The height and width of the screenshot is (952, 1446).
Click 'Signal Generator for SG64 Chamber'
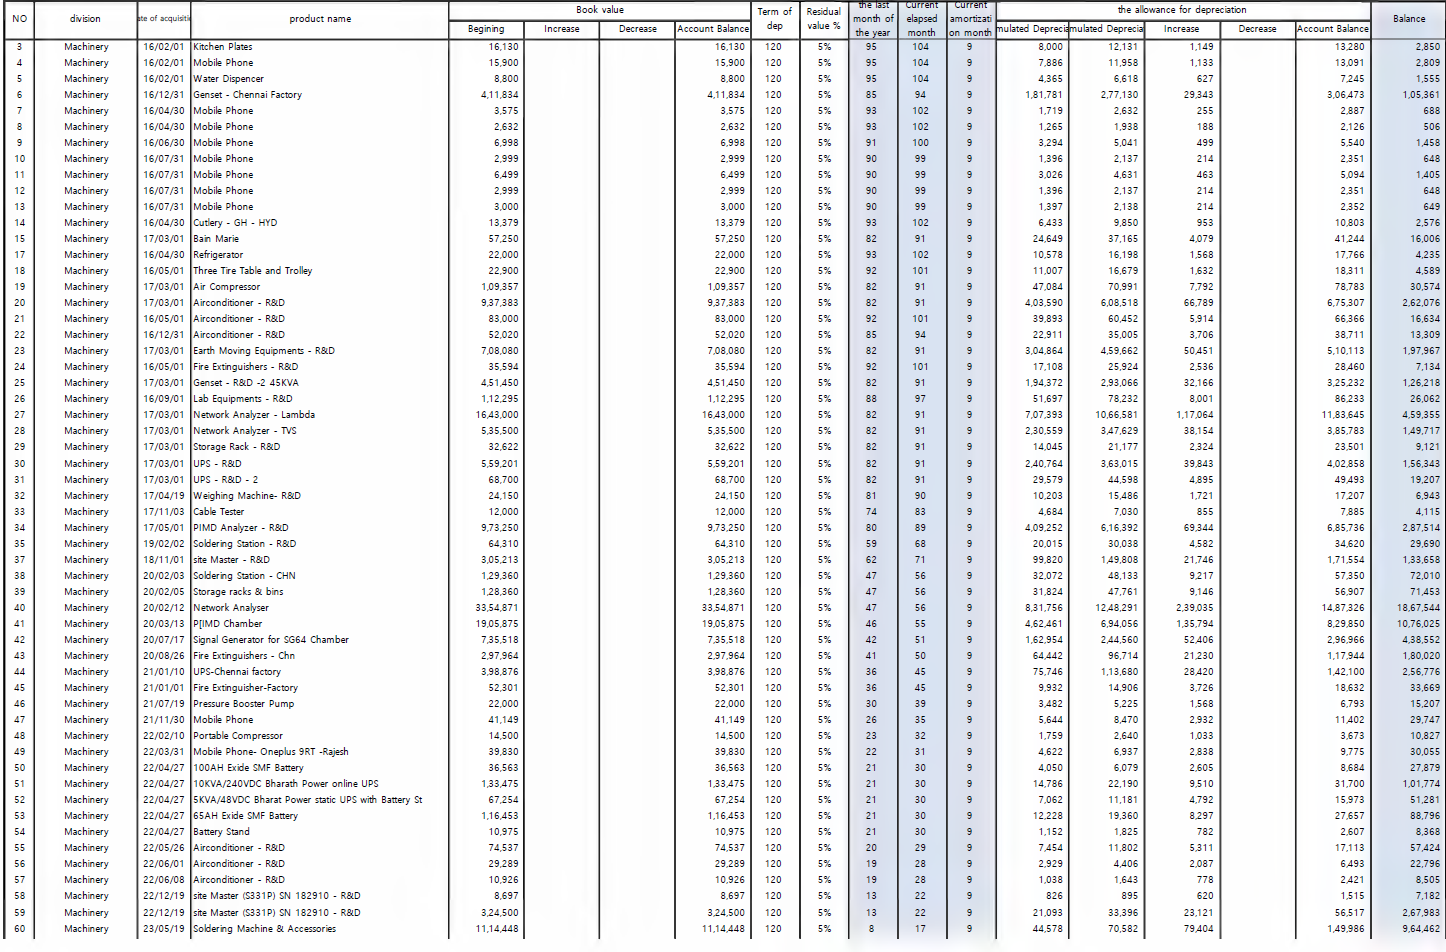(271, 640)
